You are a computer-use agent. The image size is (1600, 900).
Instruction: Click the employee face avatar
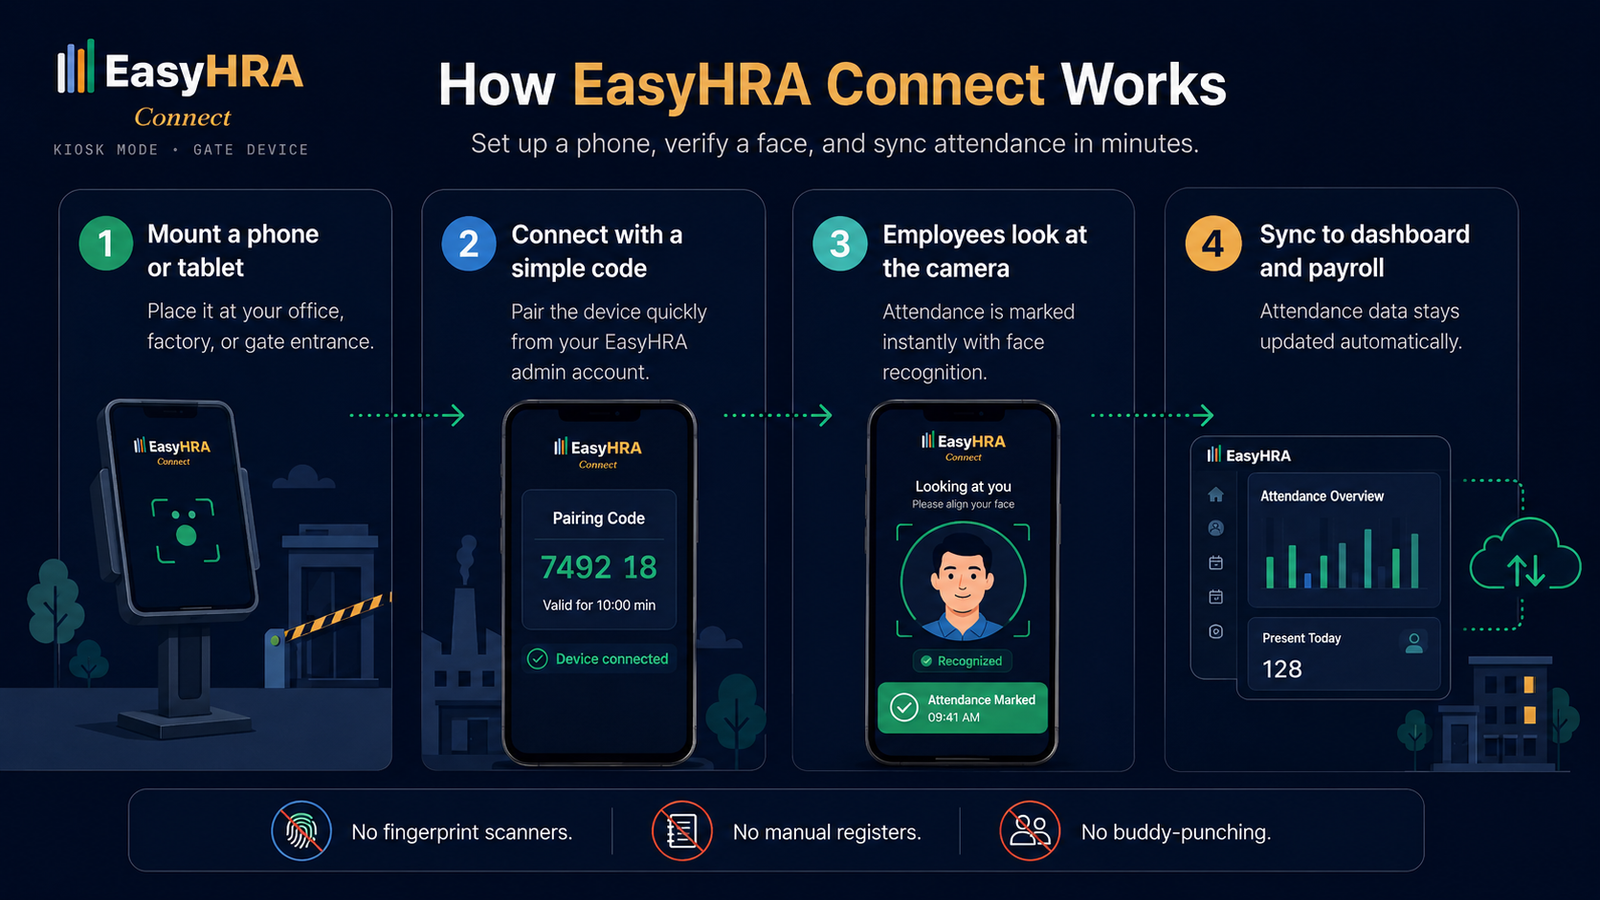[963, 585]
